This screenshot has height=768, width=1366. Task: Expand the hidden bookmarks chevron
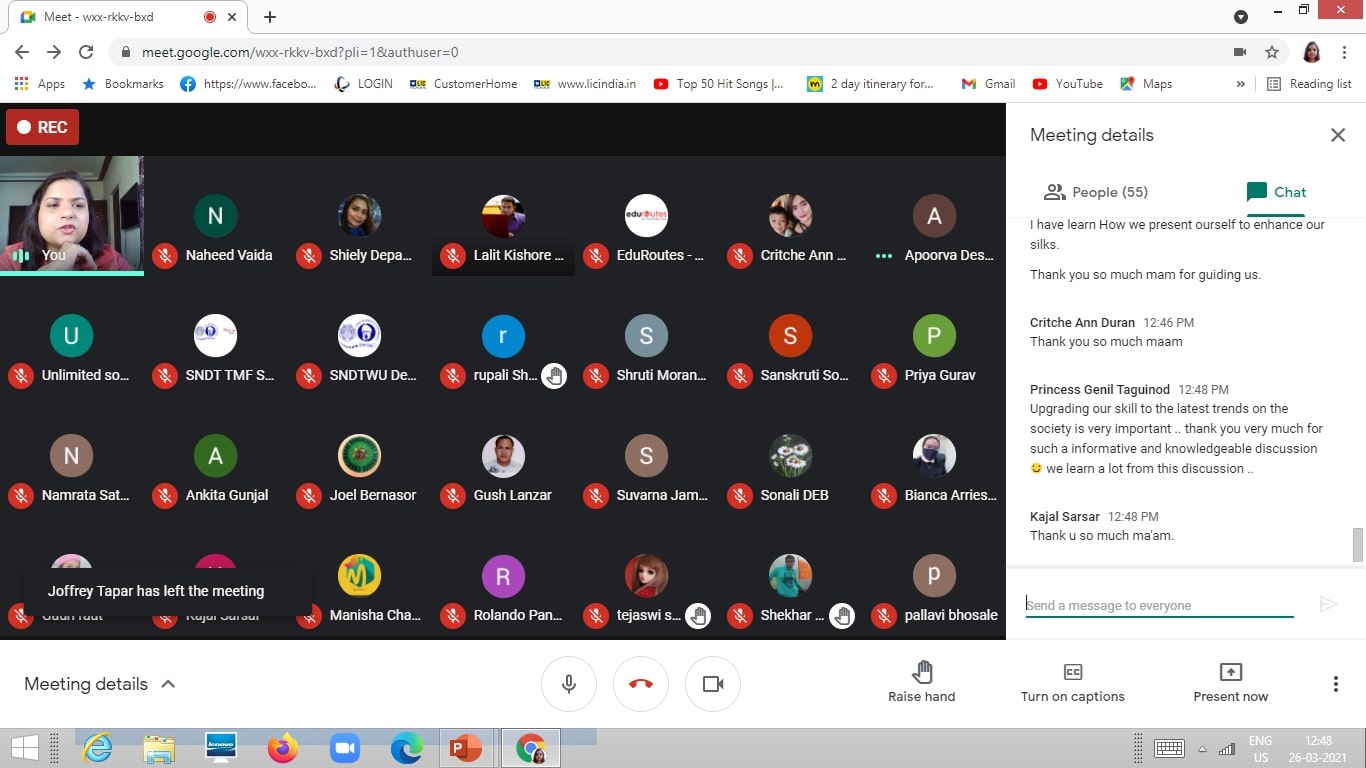1240,84
